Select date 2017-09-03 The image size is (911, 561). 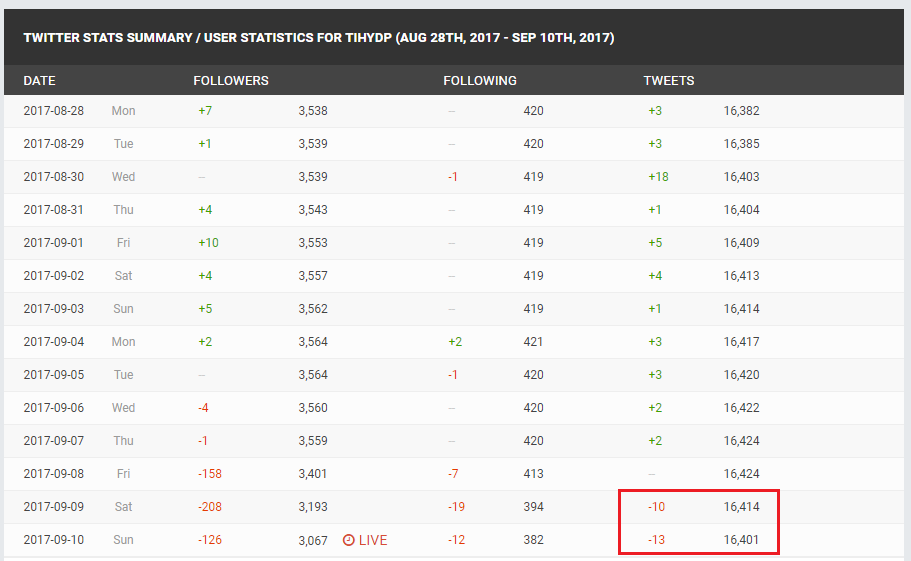point(53,309)
